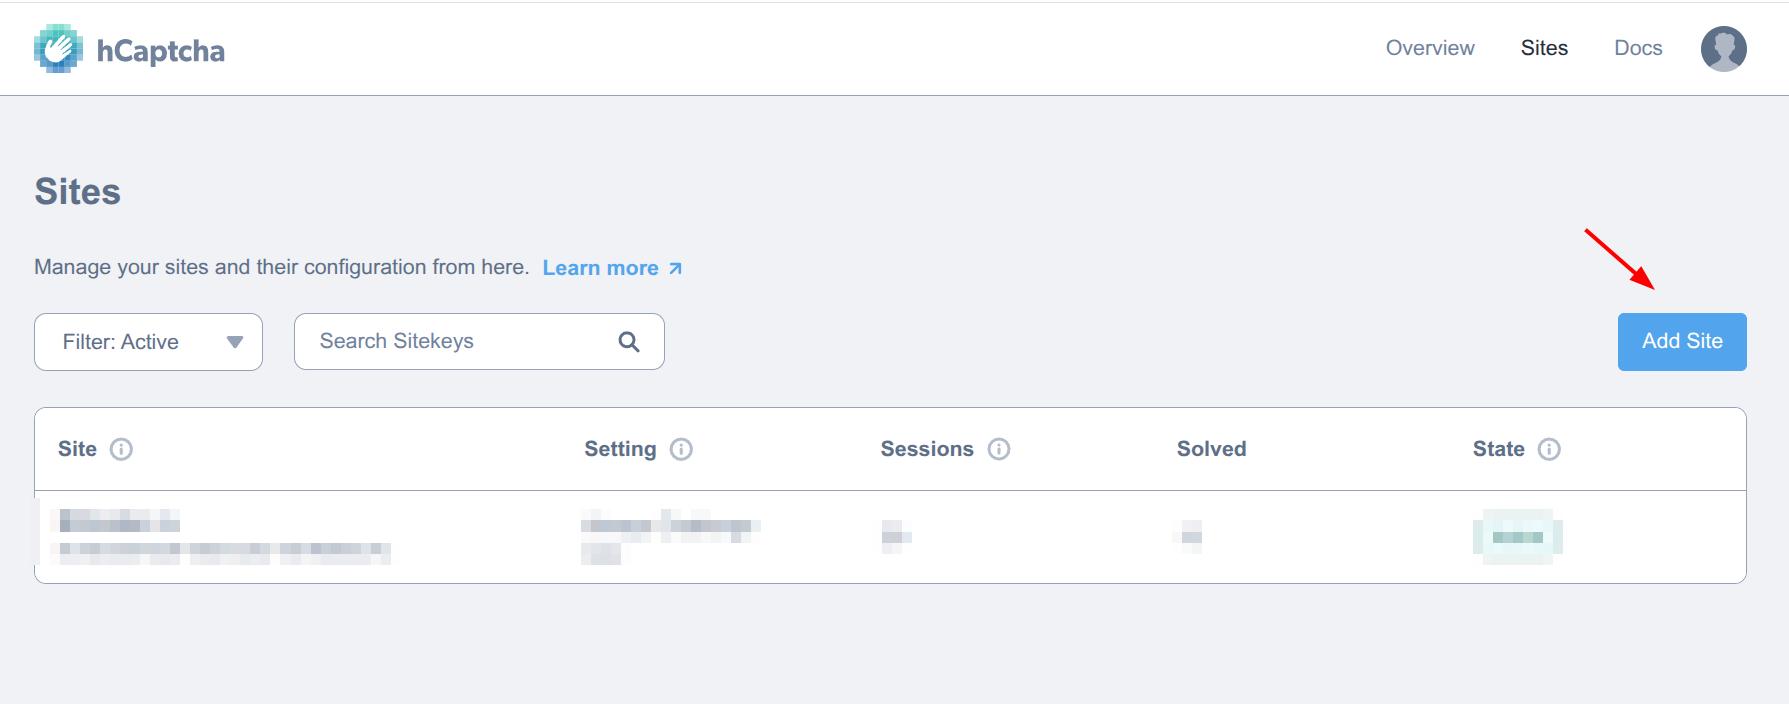This screenshot has width=1789, height=704.
Task: Open the blurred site entry in the table
Action: click(x=120, y=522)
